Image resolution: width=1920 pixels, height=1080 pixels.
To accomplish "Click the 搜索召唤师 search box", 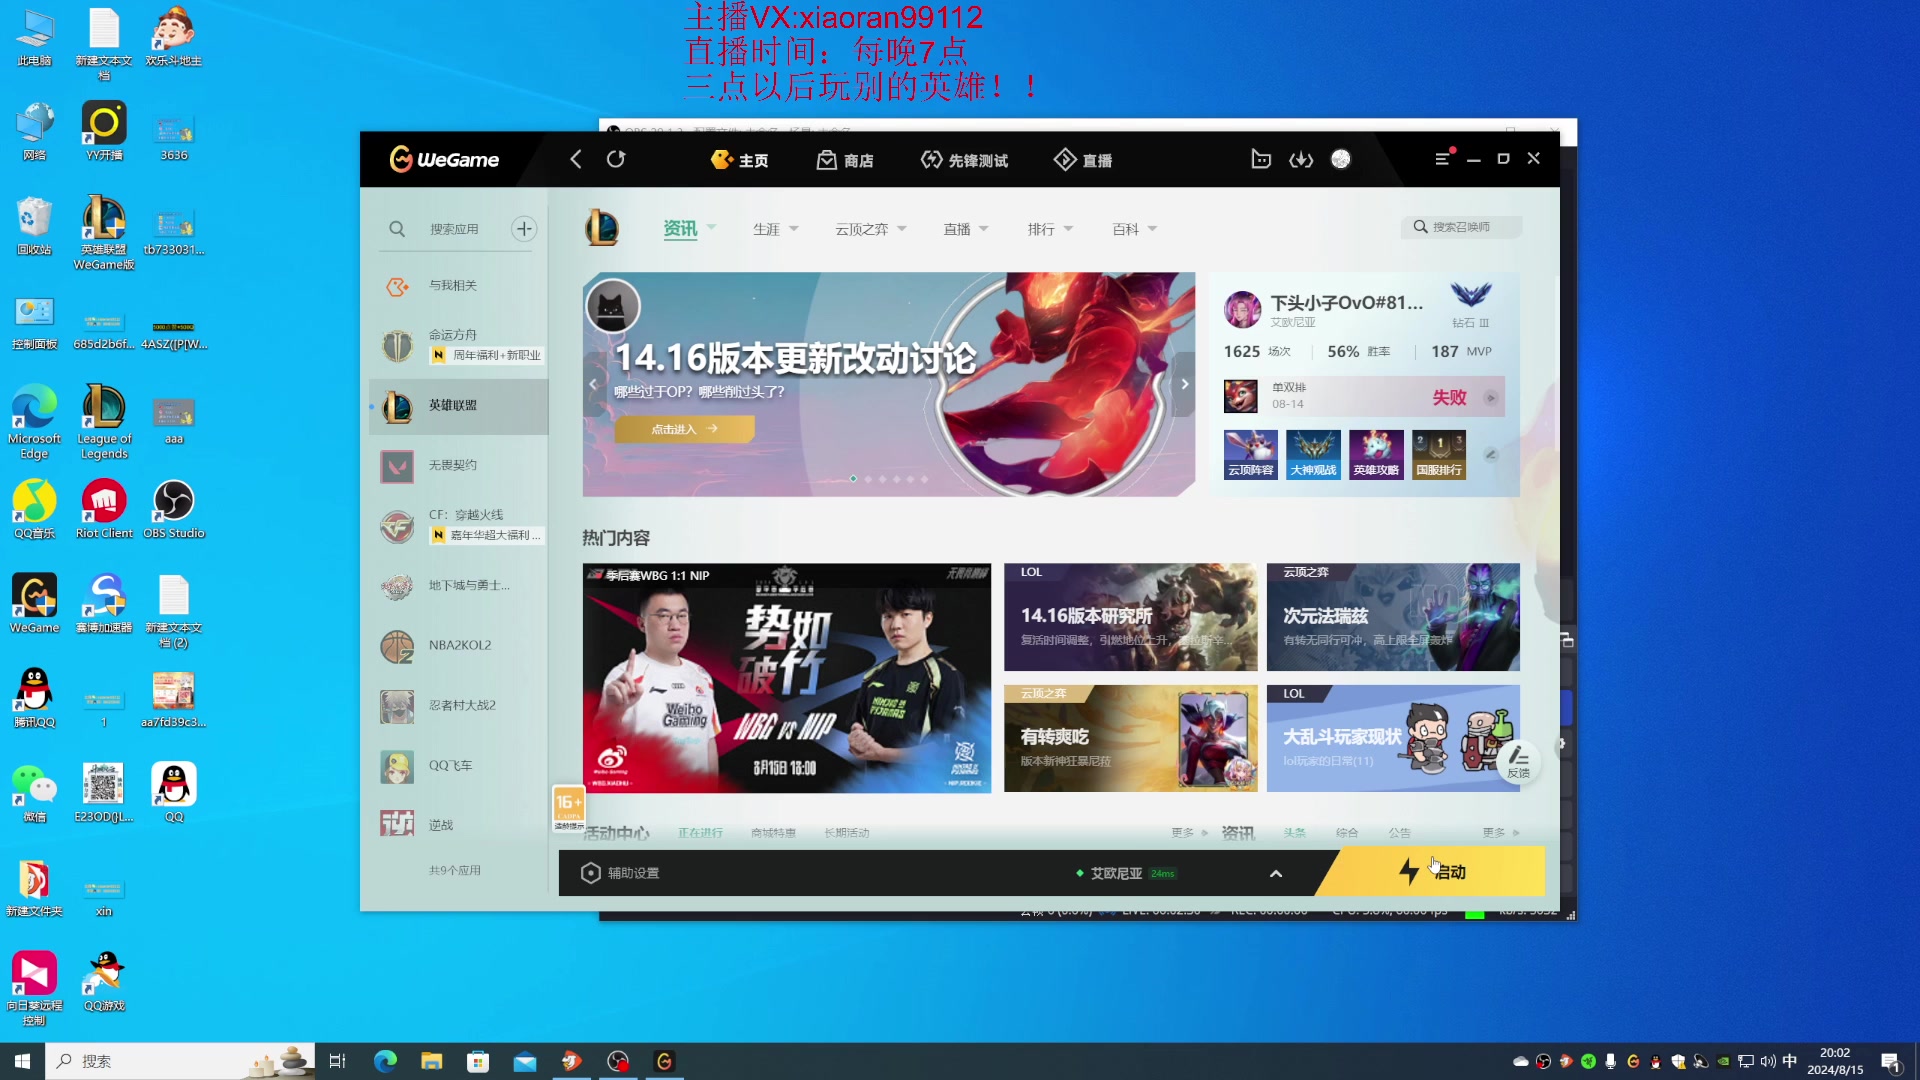I will (1462, 227).
